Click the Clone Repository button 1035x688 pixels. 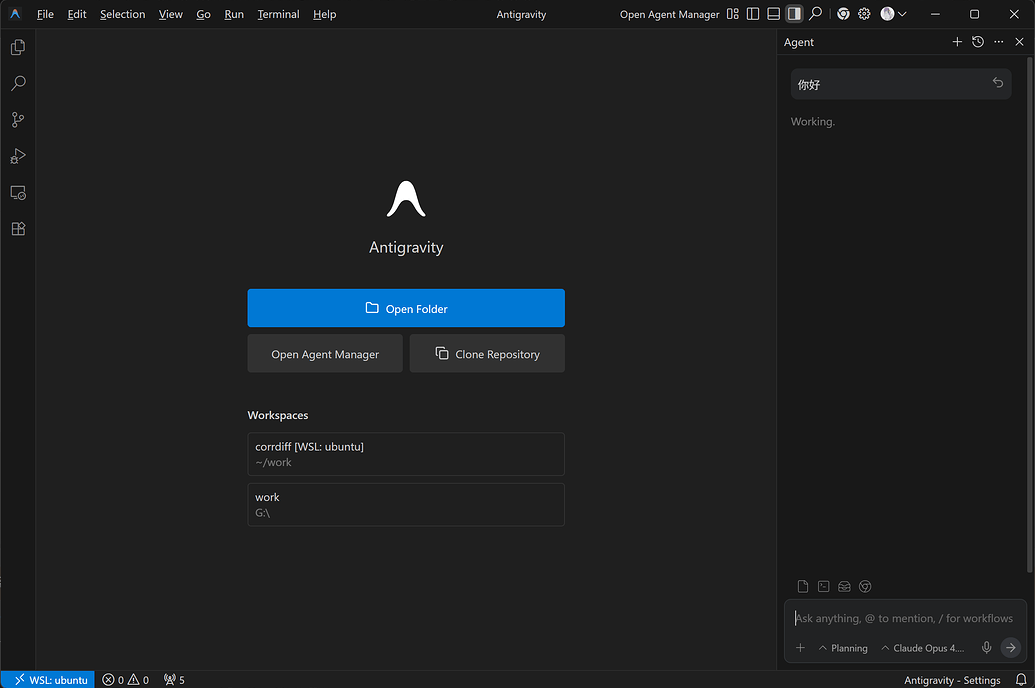[x=487, y=353]
